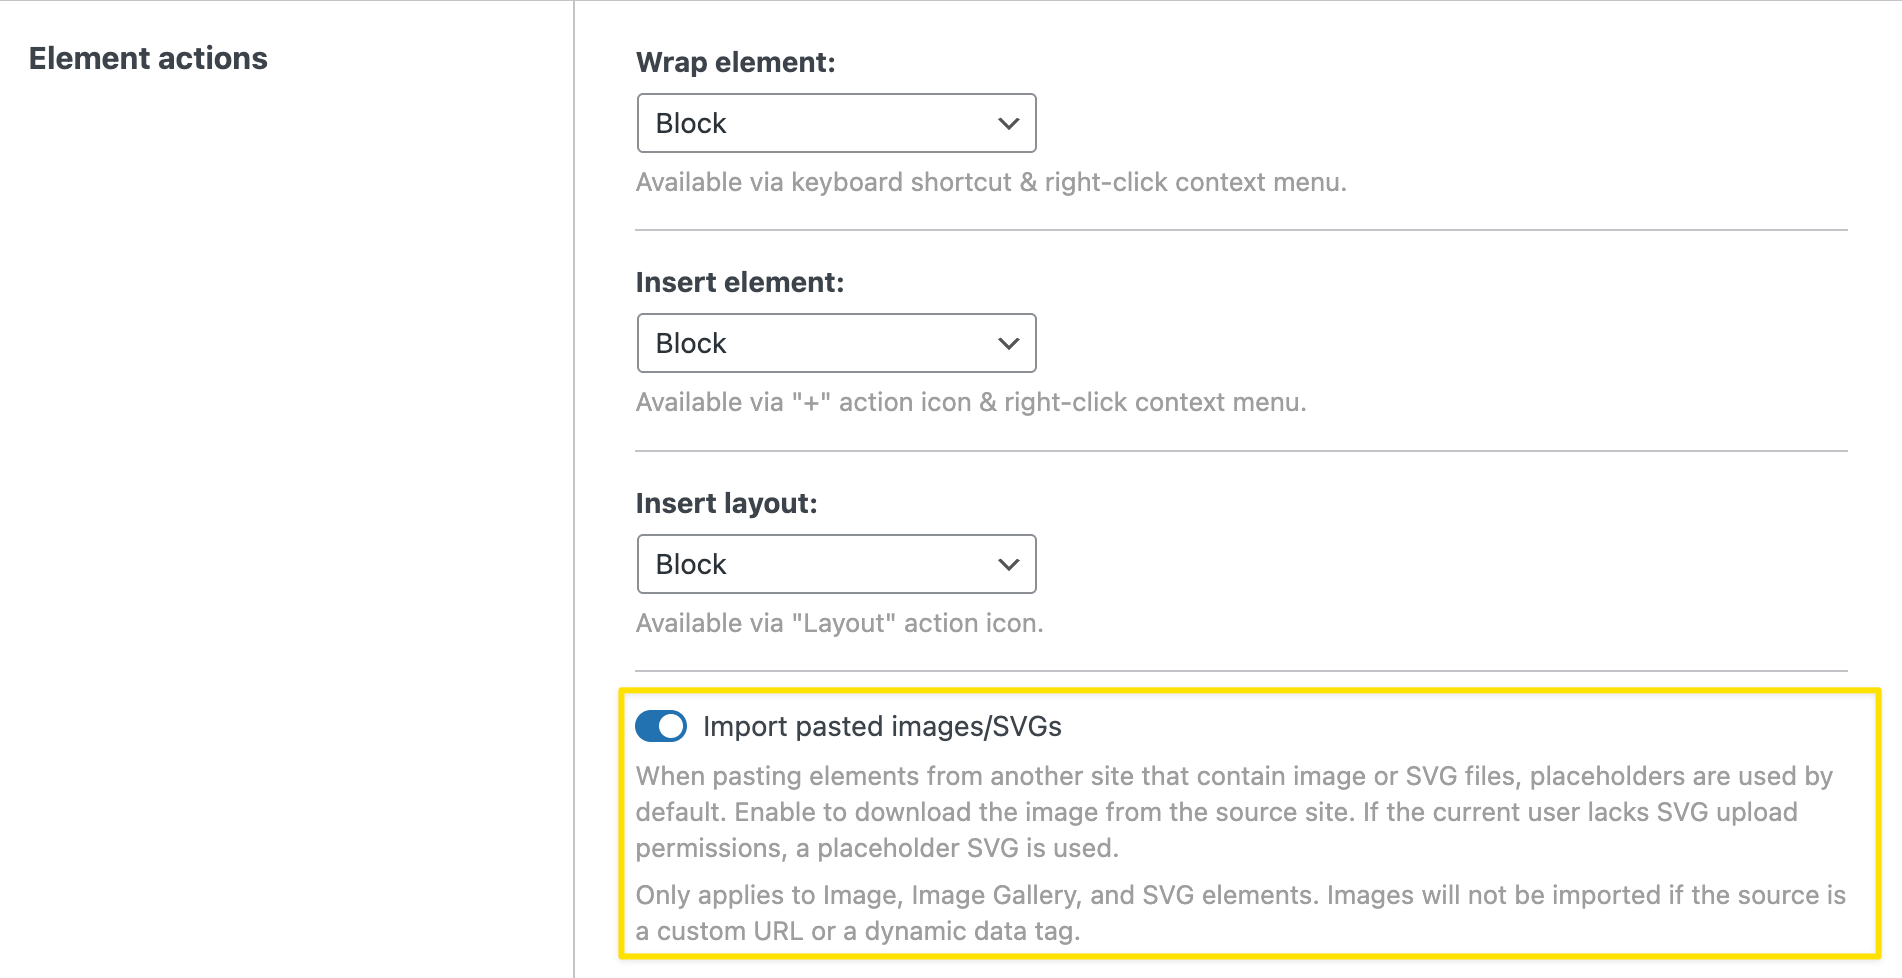Click the divider line above Import pasted images toggle
This screenshot has height=978, width=1902.
[x=1240, y=671]
